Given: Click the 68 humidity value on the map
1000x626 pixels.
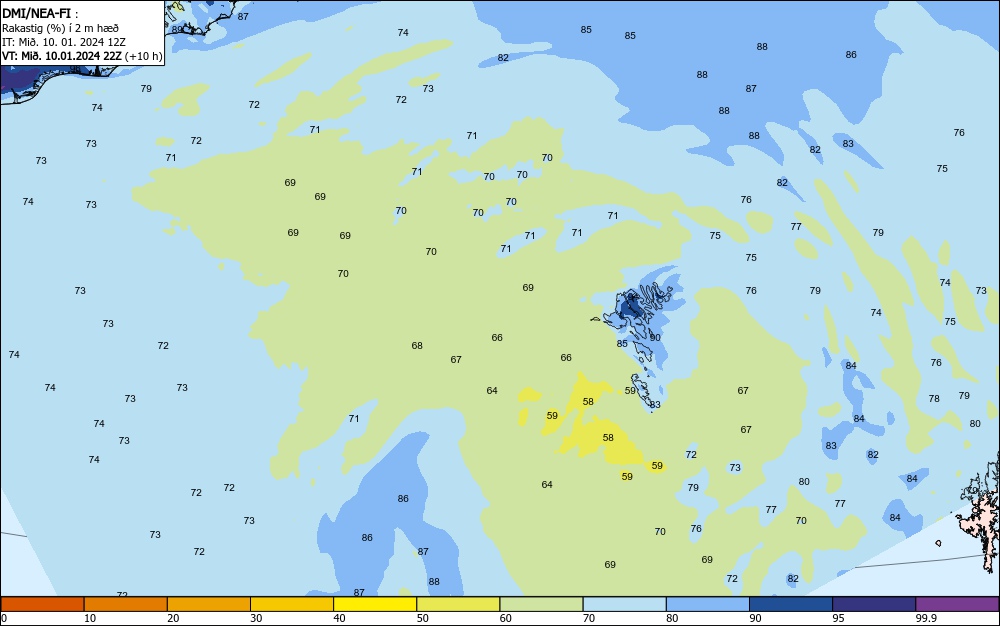Looking at the screenshot, I should pyautogui.click(x=417, y=346).
